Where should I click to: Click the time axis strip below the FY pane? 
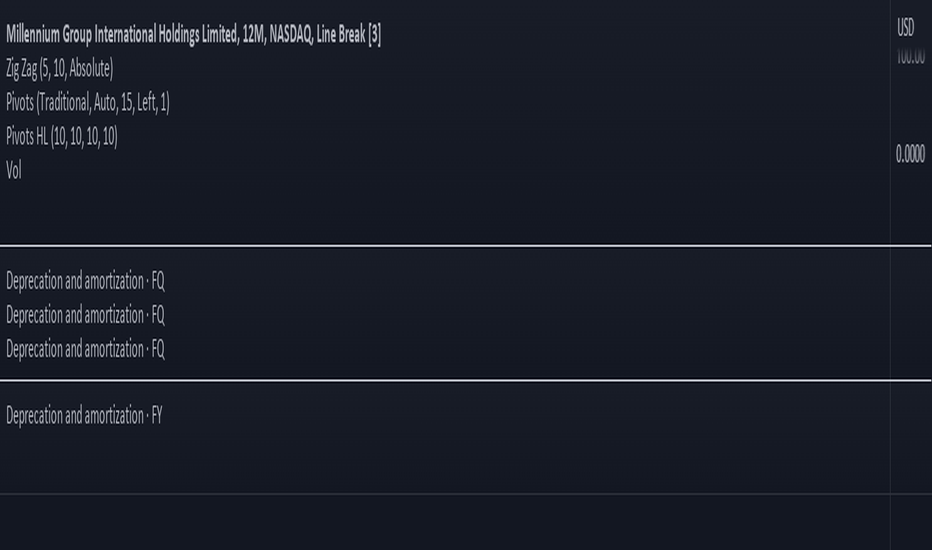(x=445, y=522)
